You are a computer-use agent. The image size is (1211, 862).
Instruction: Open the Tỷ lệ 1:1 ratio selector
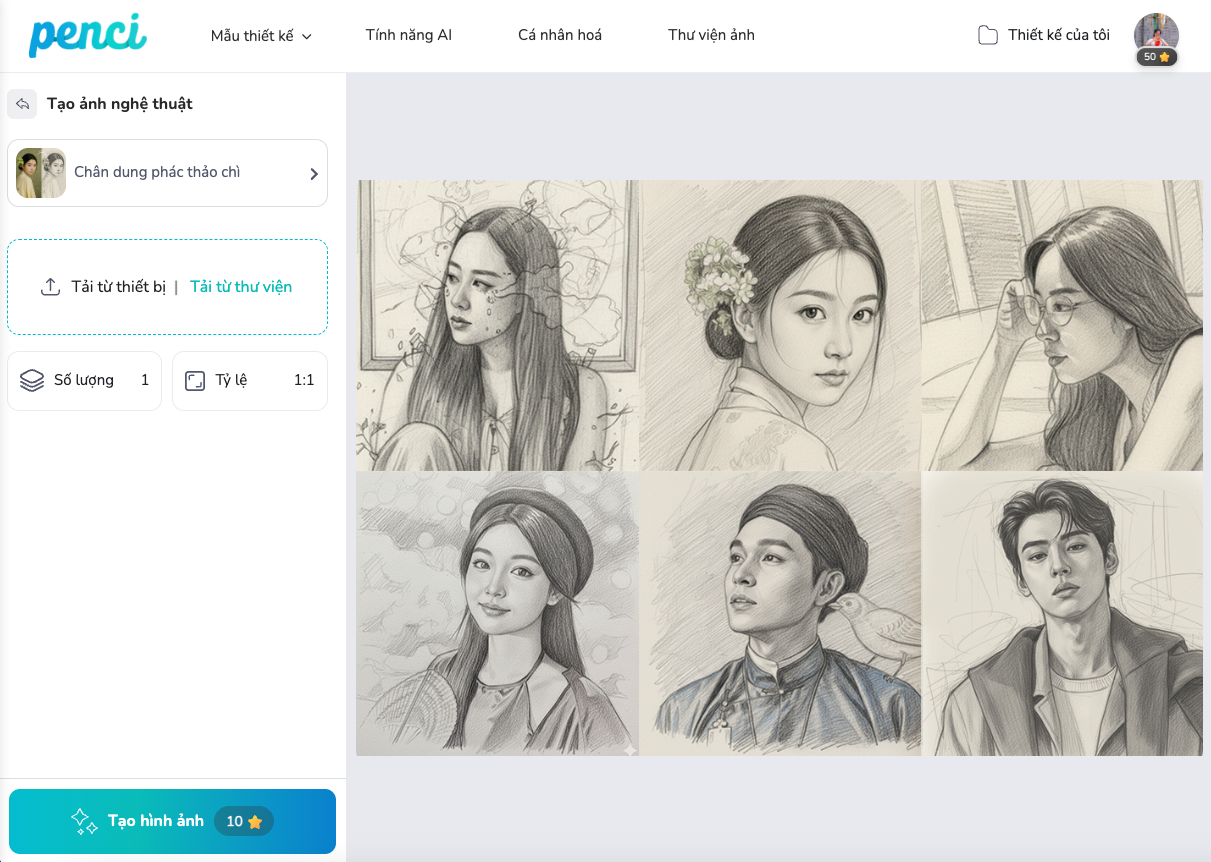point(250,381)
